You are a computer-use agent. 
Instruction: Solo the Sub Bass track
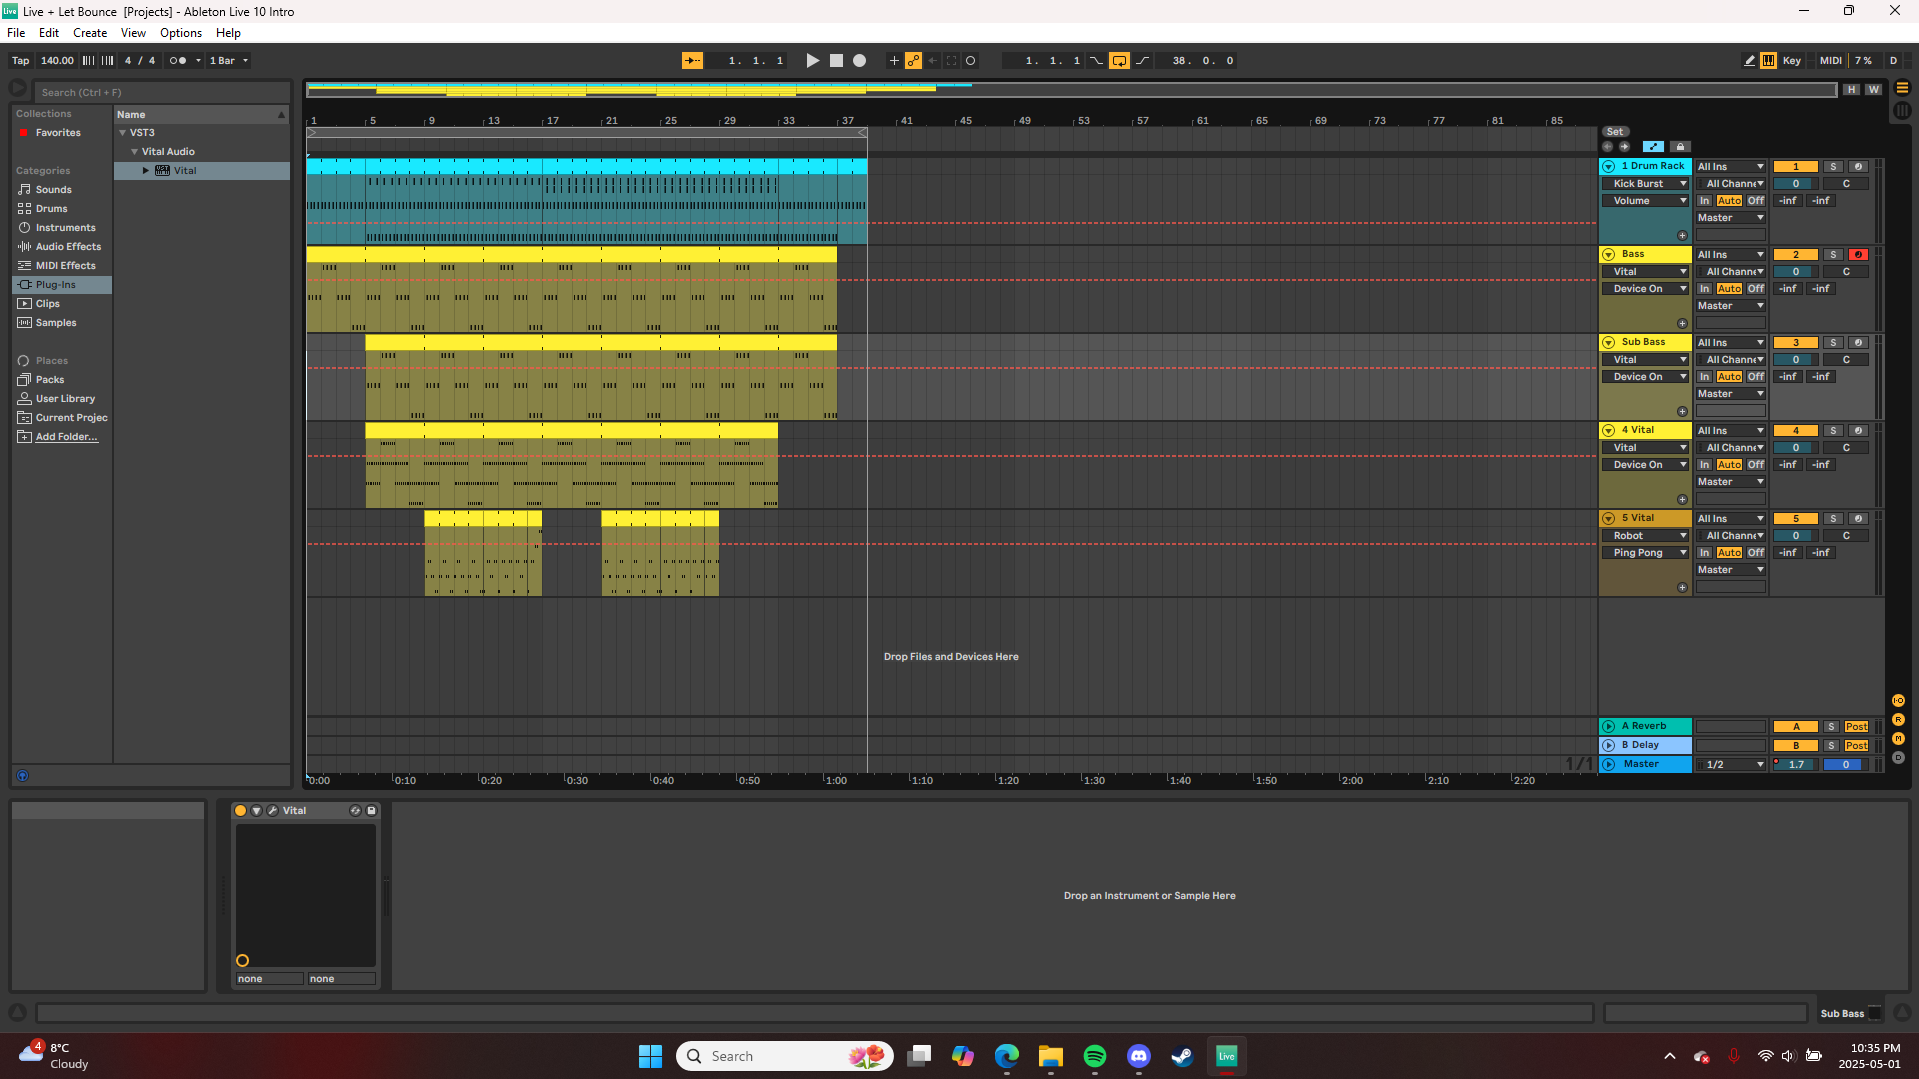(x=1833, y=343)
